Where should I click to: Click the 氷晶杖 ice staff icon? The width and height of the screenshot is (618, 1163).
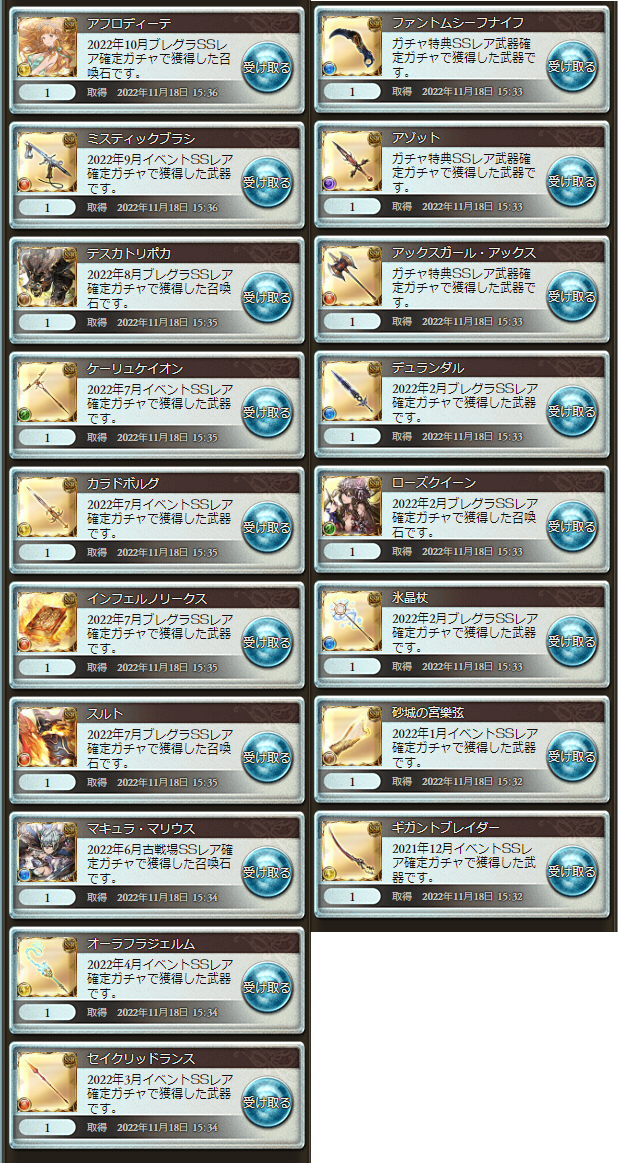pyautogui.click(x=352, y=621)
